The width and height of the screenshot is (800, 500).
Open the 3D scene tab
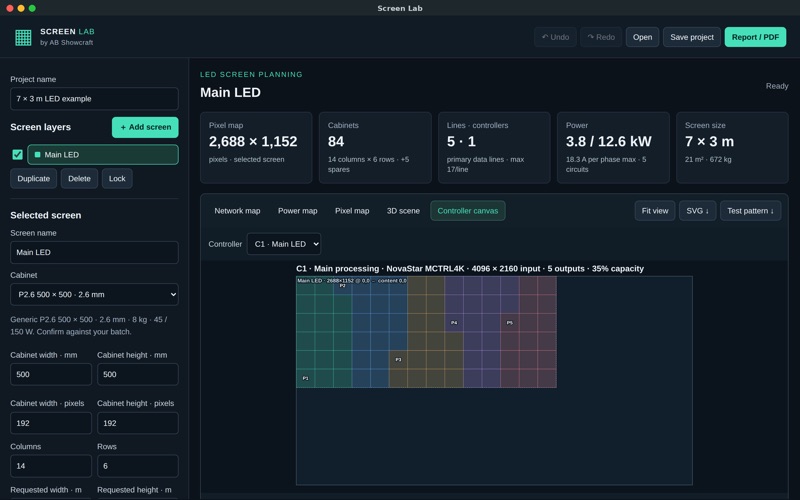point(403,211)
